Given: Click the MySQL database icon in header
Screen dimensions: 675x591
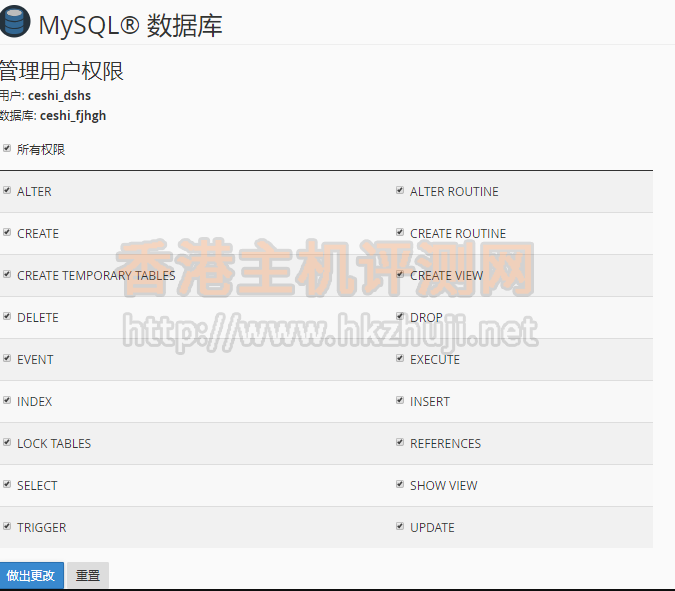Looking at the screenshot, I should 15,22.
